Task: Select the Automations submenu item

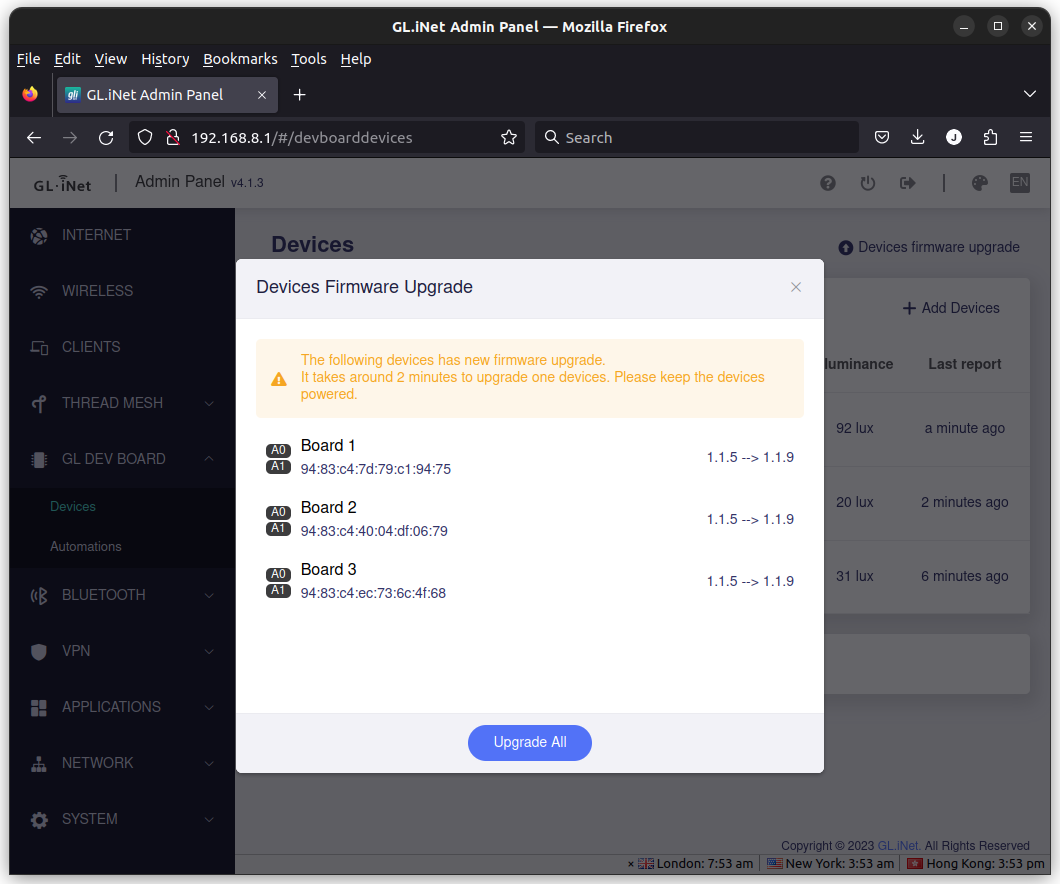Action: tap(86, 546)
